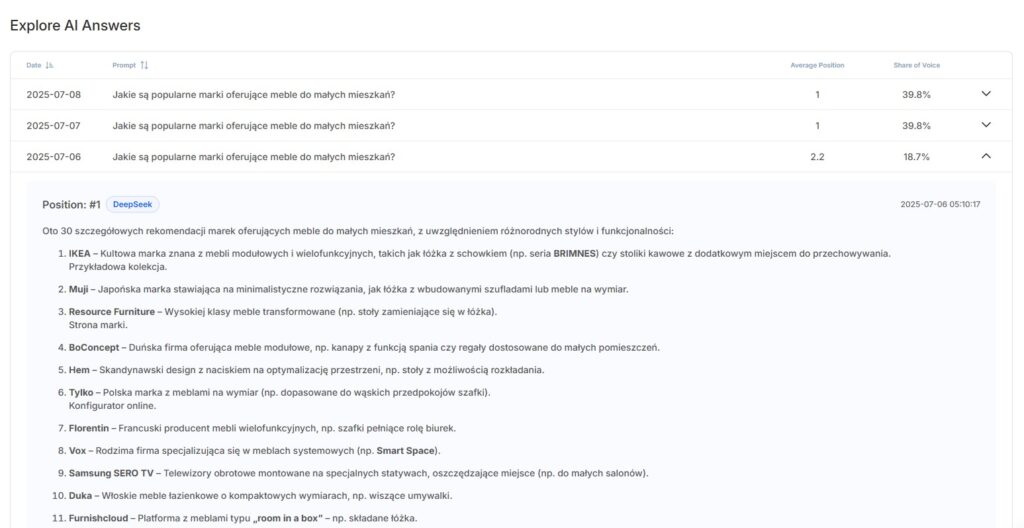
Task: Click the Muji brand name
Action: pos(78,289)
